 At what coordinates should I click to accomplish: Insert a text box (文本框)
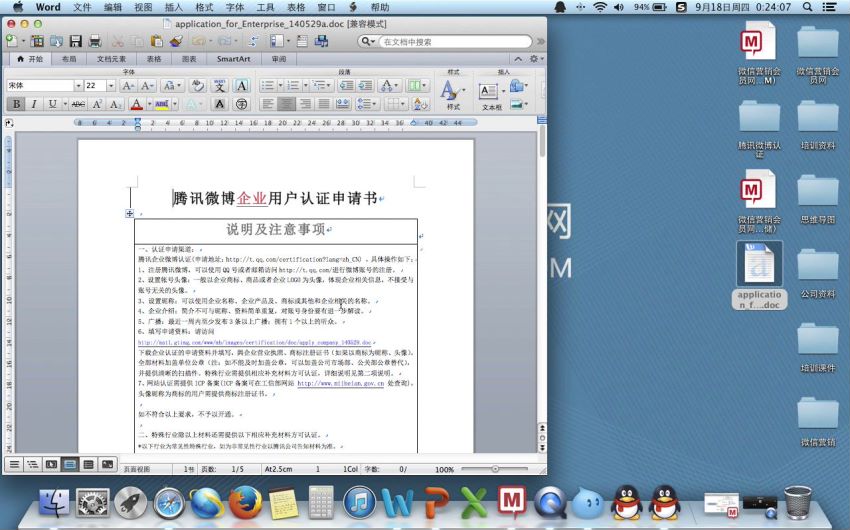tap(491, 93)
